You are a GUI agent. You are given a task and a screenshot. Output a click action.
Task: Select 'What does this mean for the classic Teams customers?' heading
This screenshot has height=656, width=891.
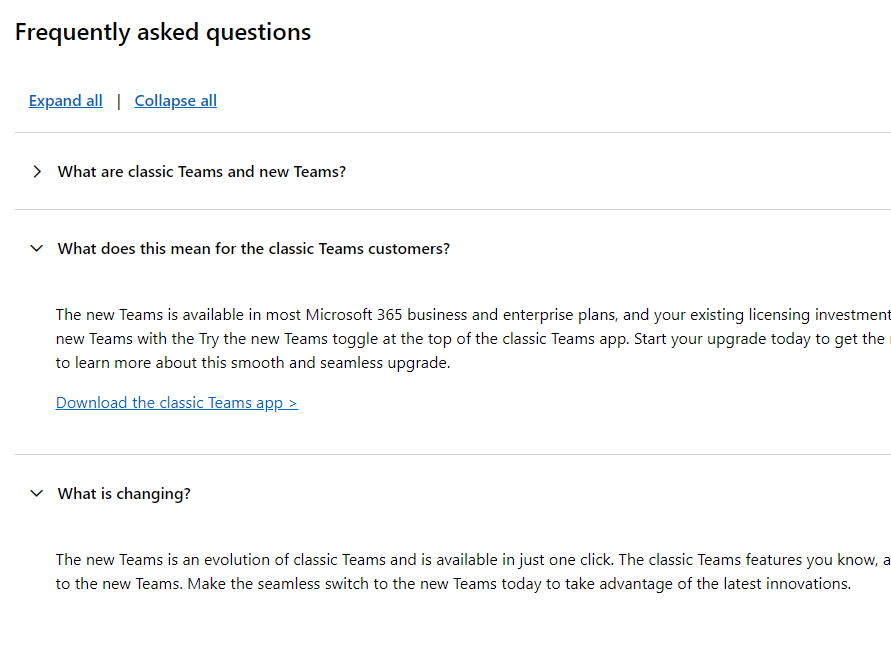point(253,248)
